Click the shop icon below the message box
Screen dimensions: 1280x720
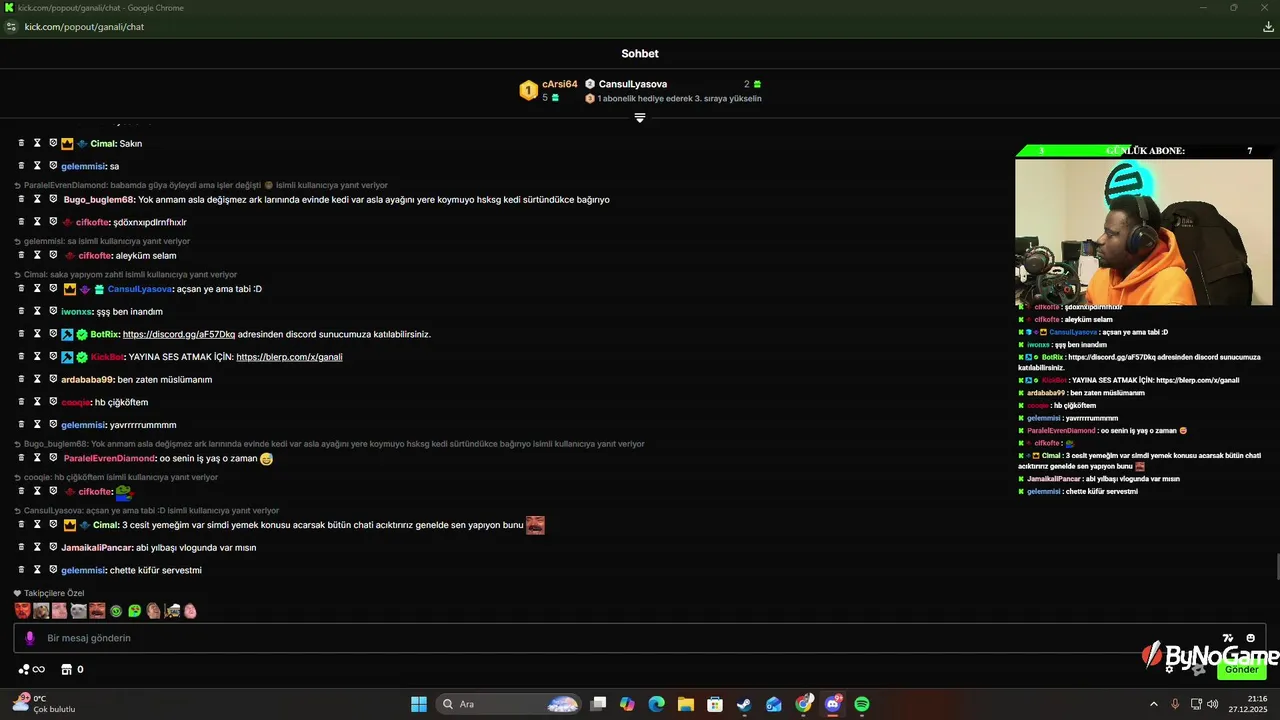(x=67, y=669)
